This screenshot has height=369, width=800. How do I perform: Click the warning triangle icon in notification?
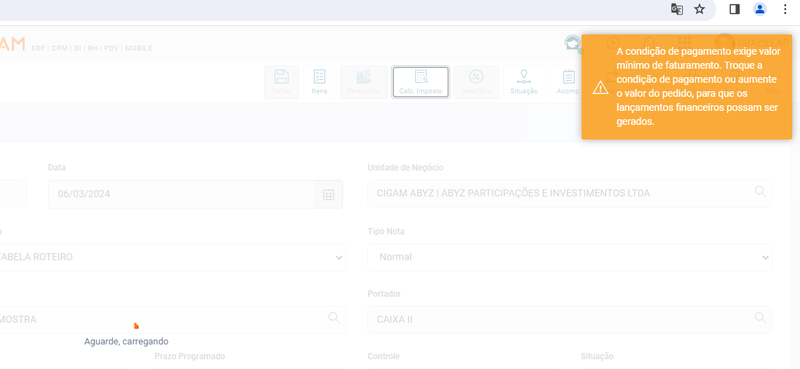coord(600,88)
